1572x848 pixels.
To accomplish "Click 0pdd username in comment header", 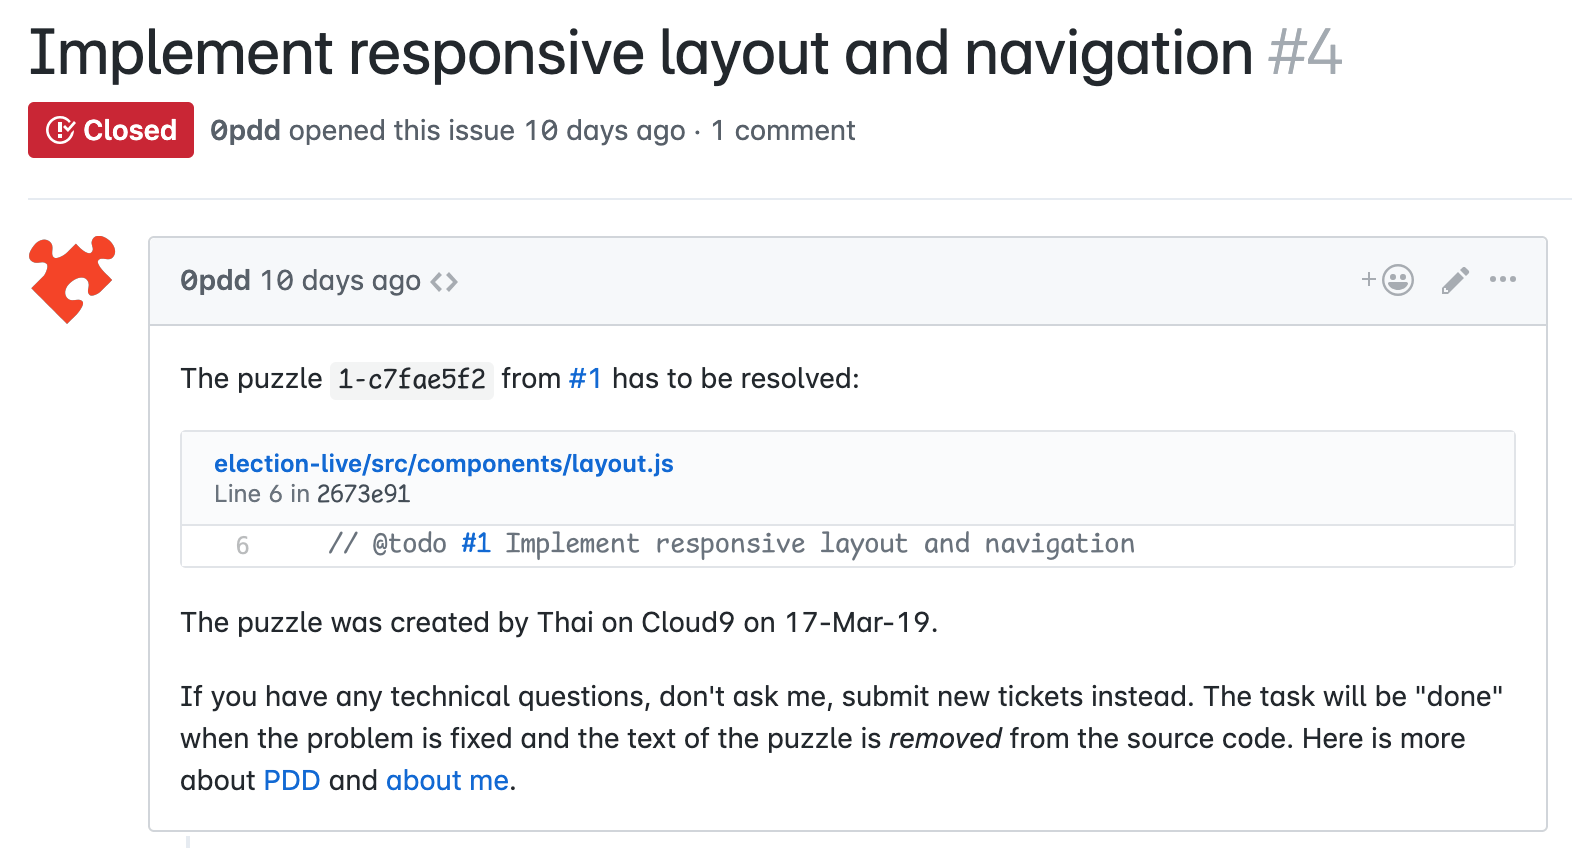I will coord(215,281).
